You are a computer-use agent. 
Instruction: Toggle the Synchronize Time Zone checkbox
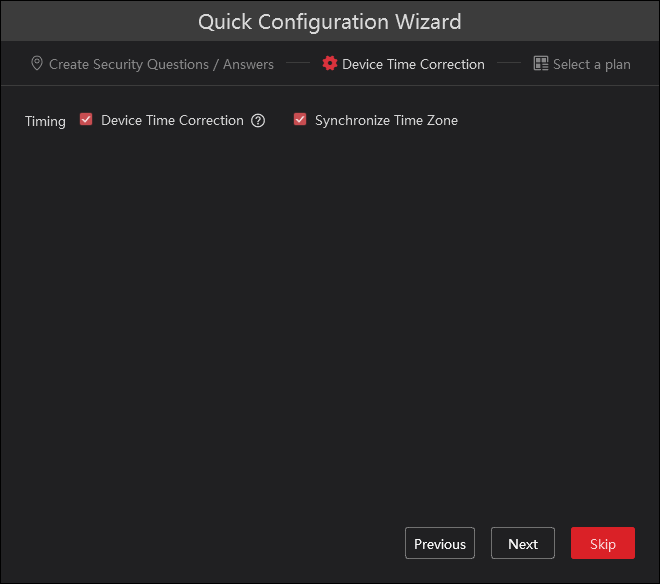coord(300,120)
